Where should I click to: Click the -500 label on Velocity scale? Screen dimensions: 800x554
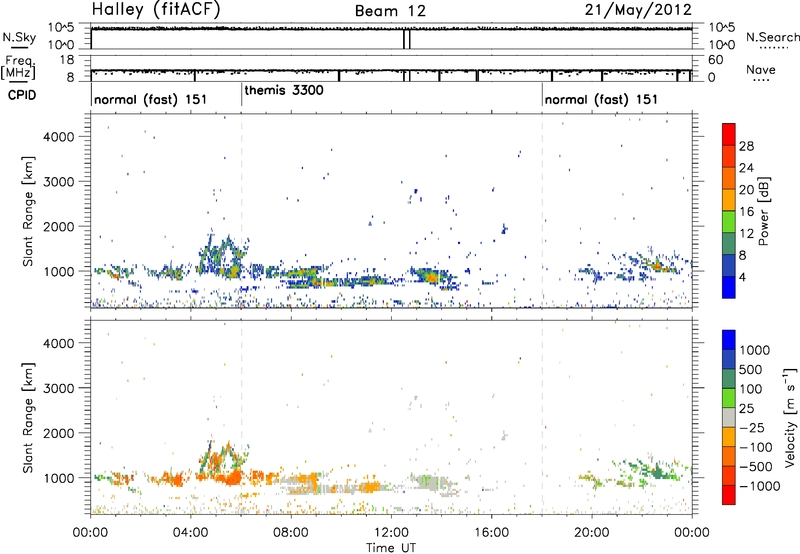point(756,467)
